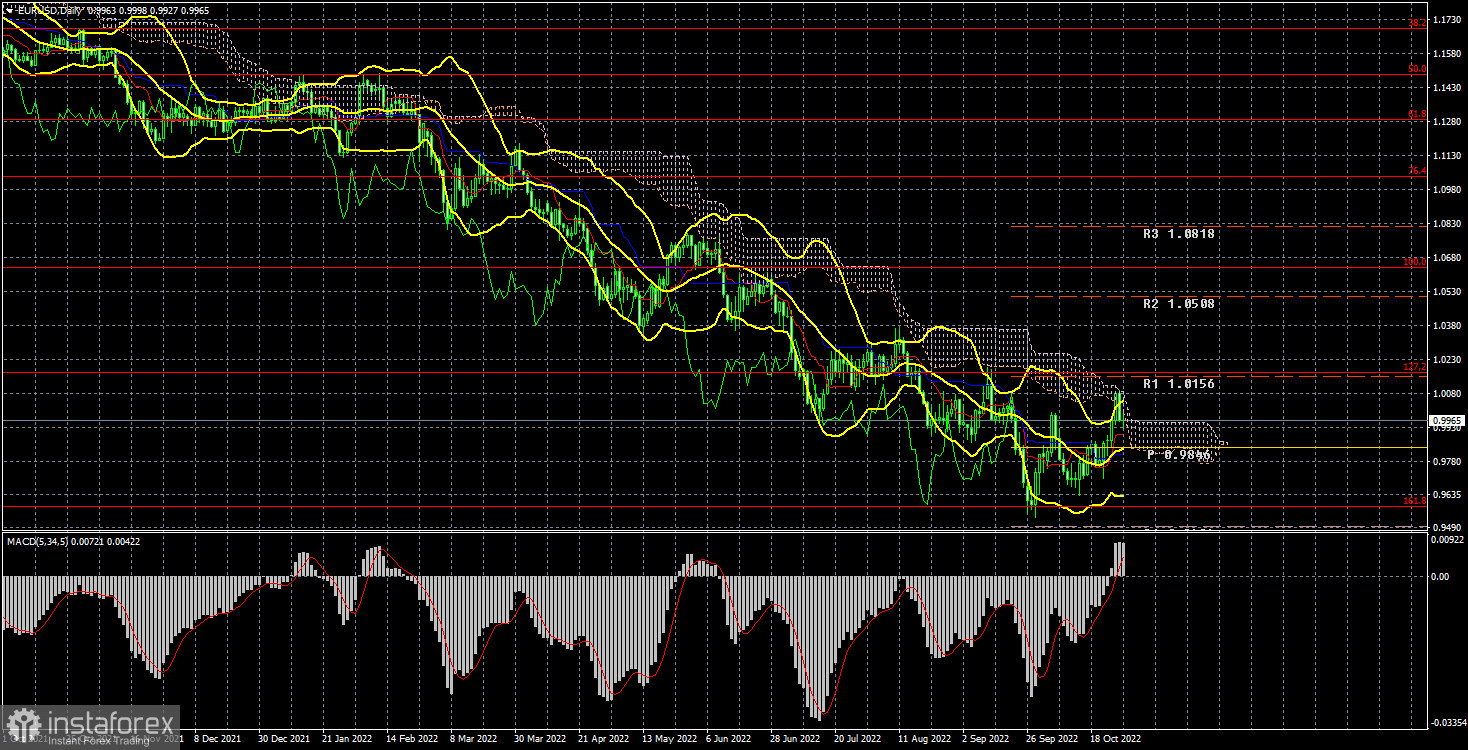Click the 1.0380 price axis label
Image resolution: width=1468 pixels, height=750 pixels.
click(x=1447, y=326)
